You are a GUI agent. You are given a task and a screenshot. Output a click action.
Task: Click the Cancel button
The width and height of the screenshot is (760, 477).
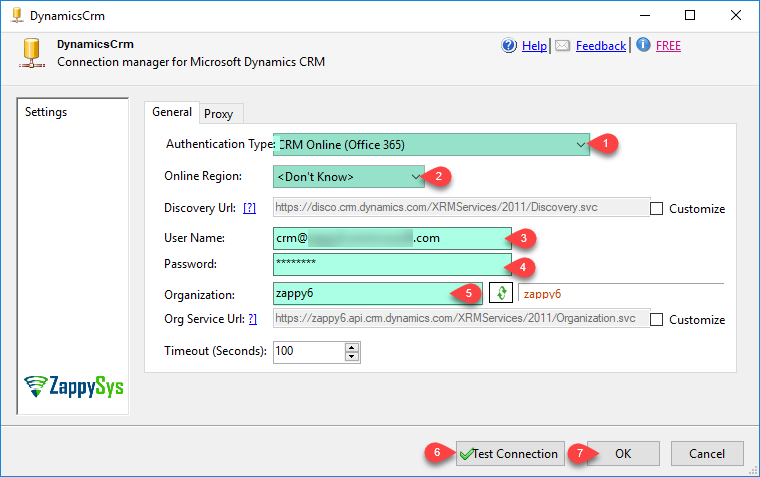[707, 454]
